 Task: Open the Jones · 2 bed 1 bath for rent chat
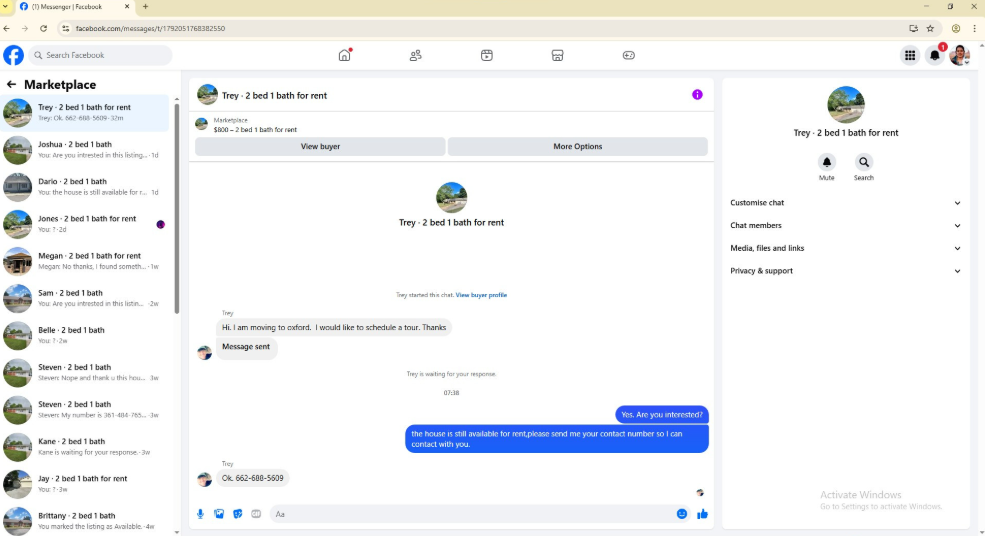pos(85,224)
